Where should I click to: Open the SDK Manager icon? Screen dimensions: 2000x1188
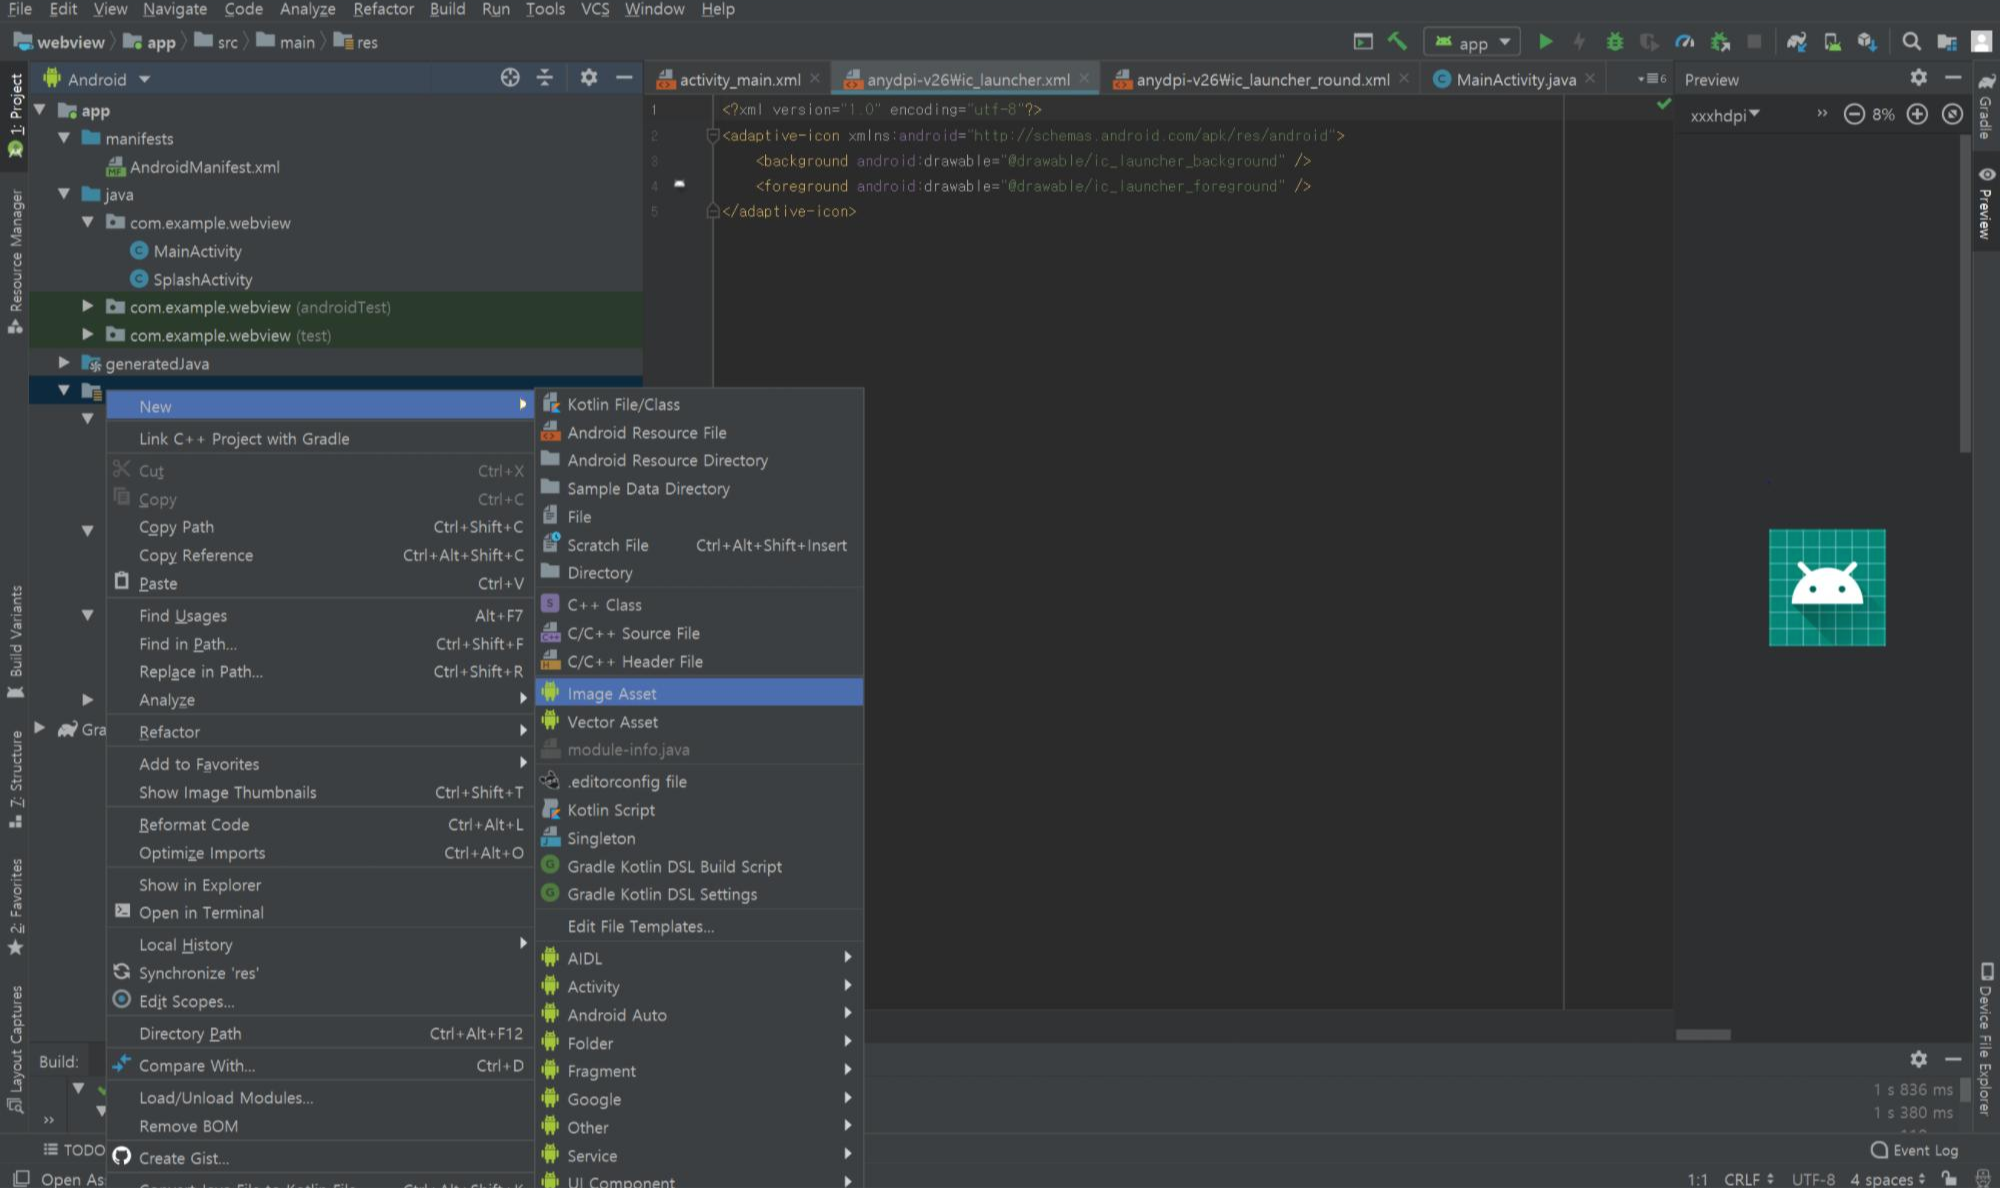click(1867, 42)
